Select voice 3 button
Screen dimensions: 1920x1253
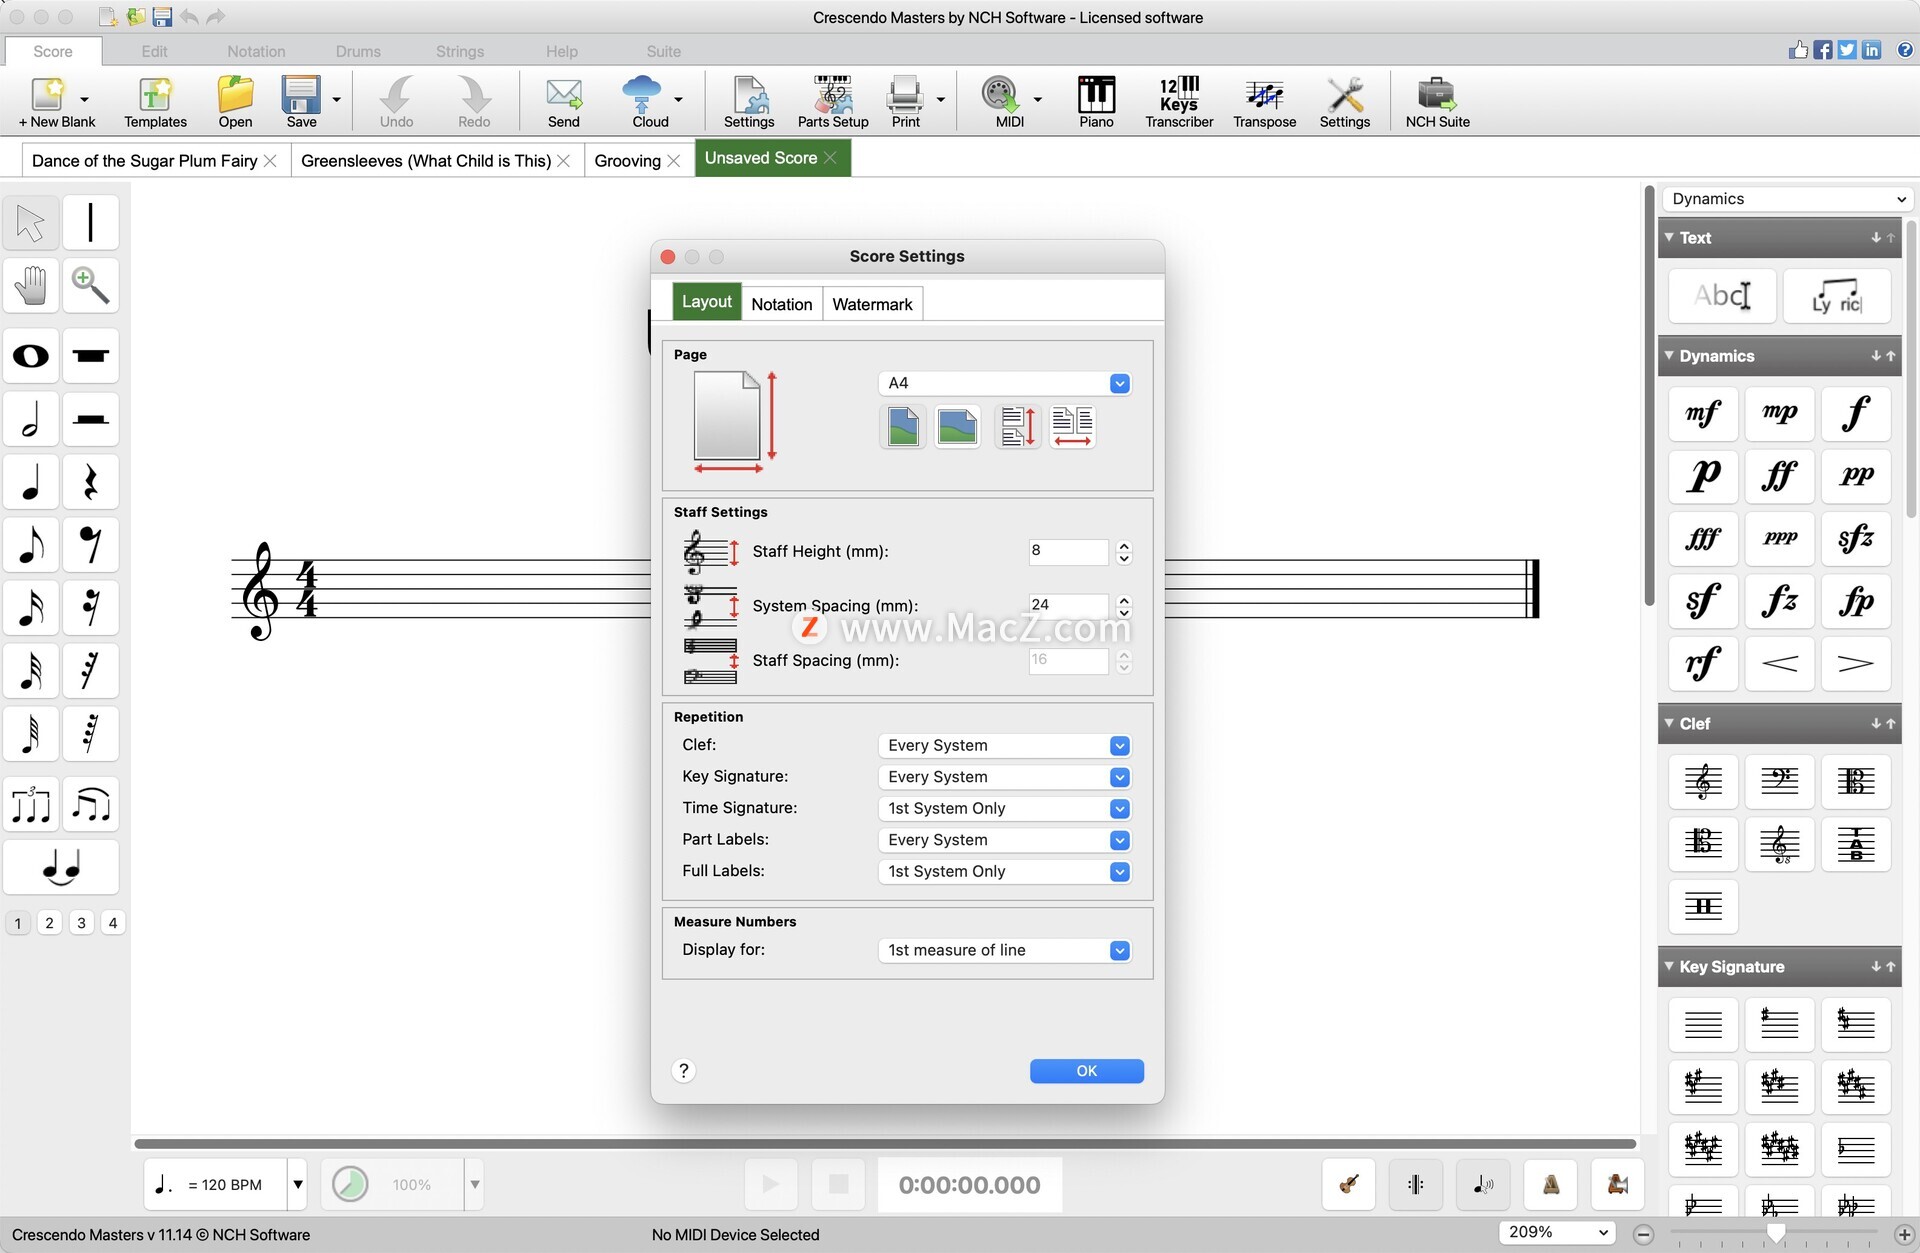(82, 923)
